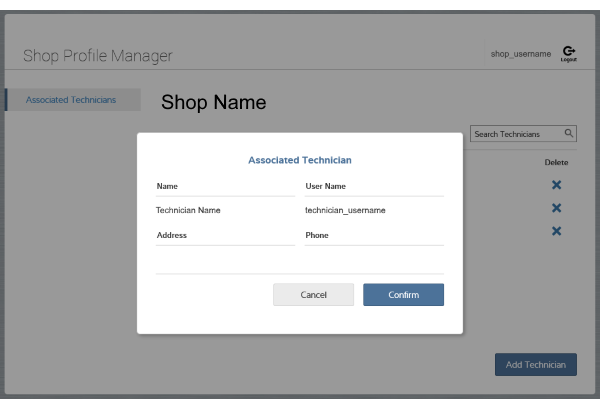Select the Phone field

click(373, 236)
